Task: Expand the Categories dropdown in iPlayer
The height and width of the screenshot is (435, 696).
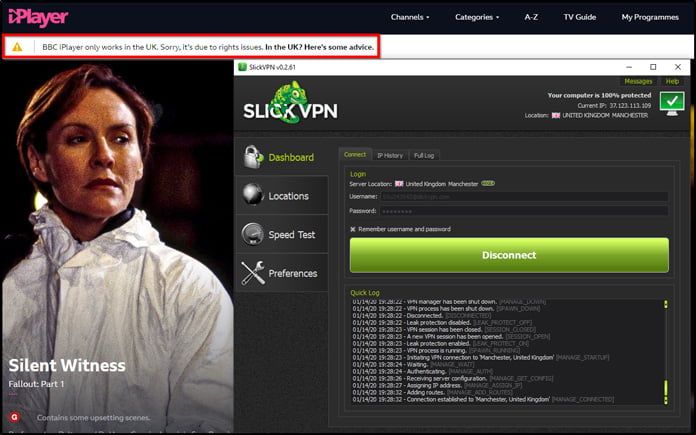Action: 477,17
